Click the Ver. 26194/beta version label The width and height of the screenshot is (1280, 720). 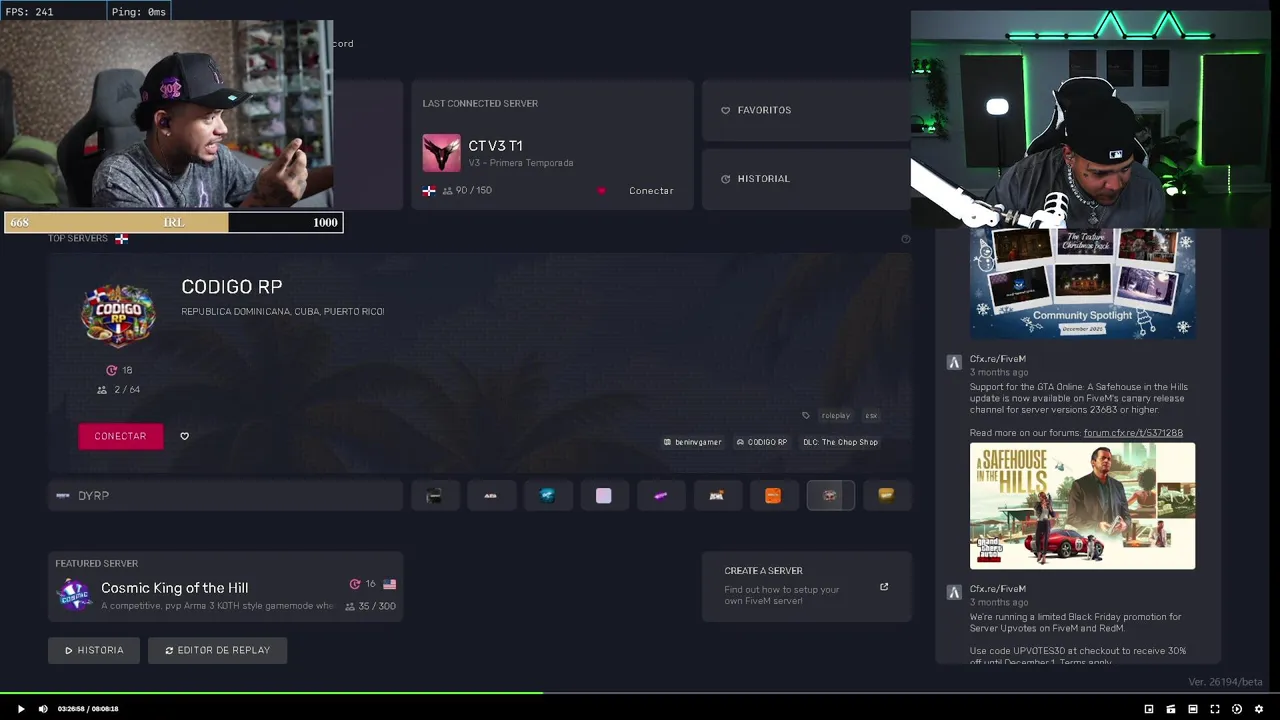(x=1225, y=682)
